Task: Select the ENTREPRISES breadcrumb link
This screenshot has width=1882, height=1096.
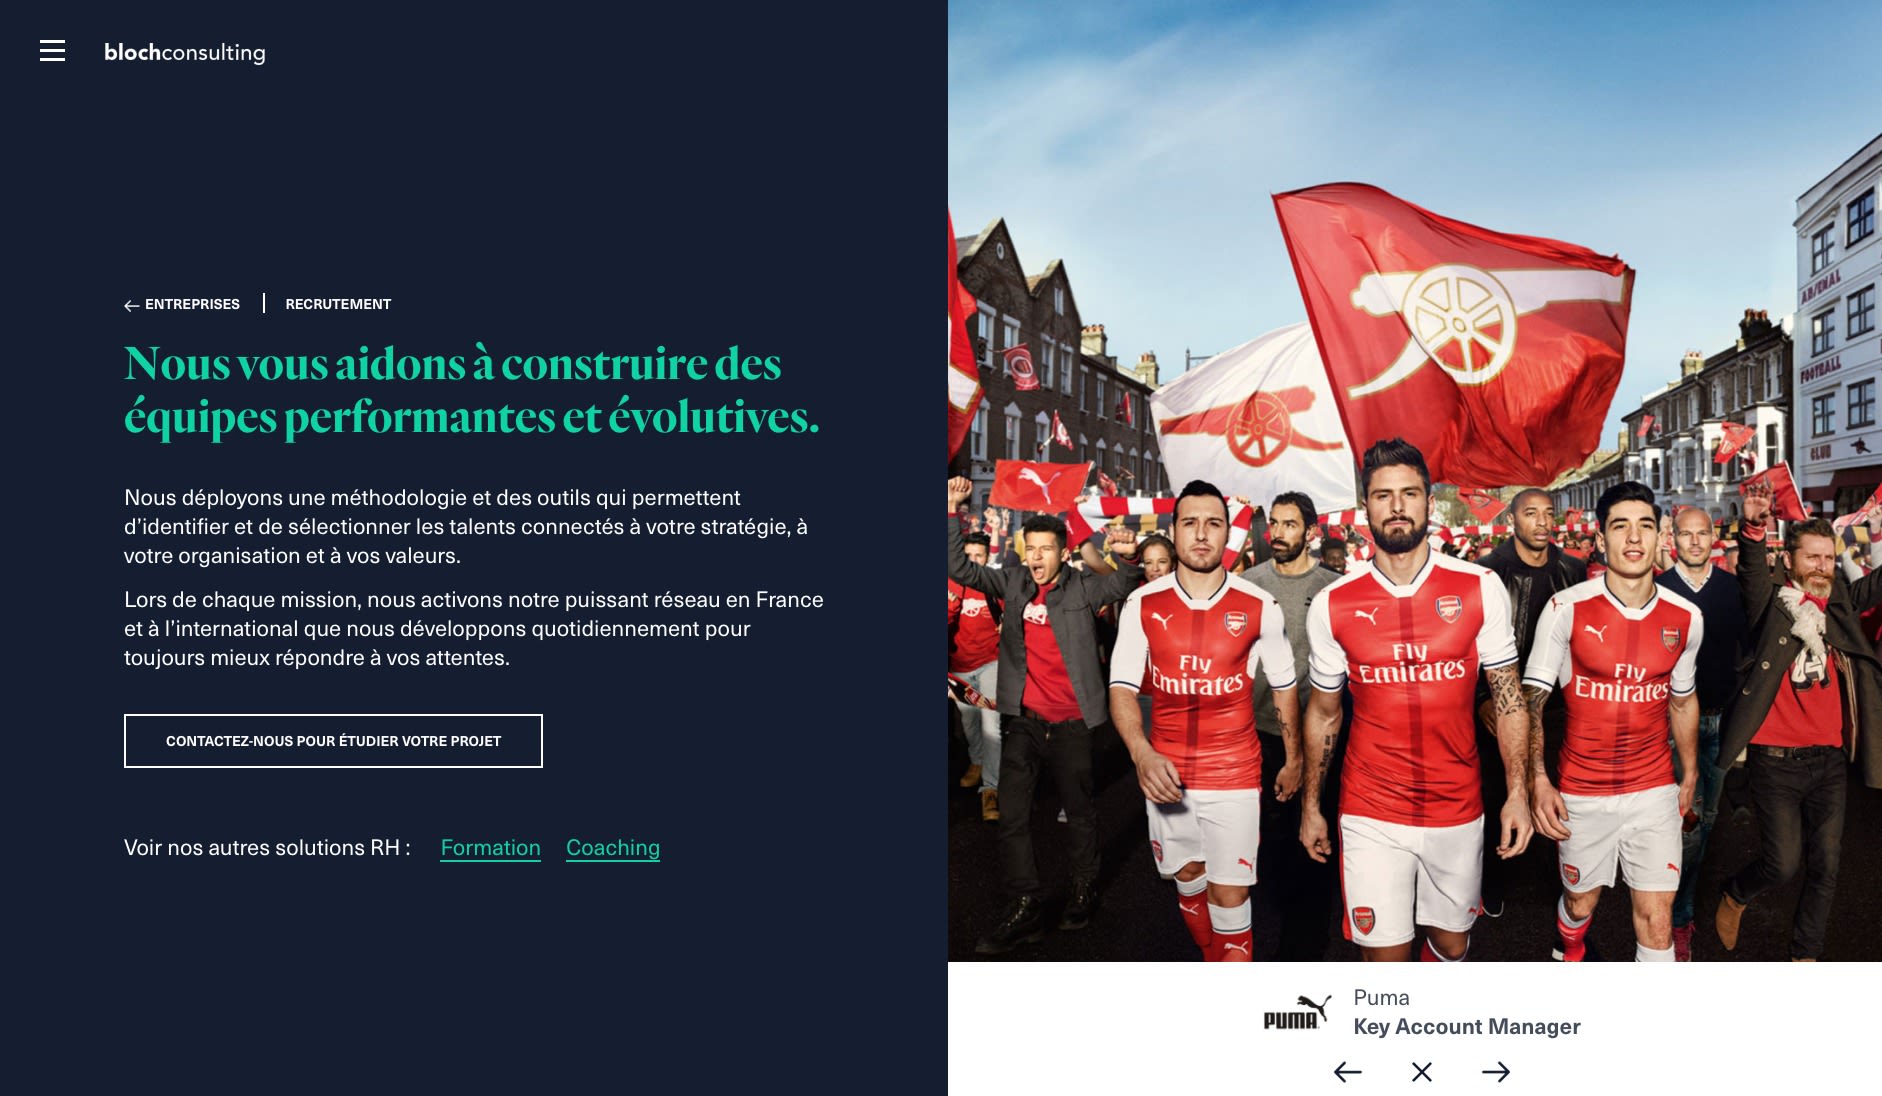Action: [x=192, y=304]
